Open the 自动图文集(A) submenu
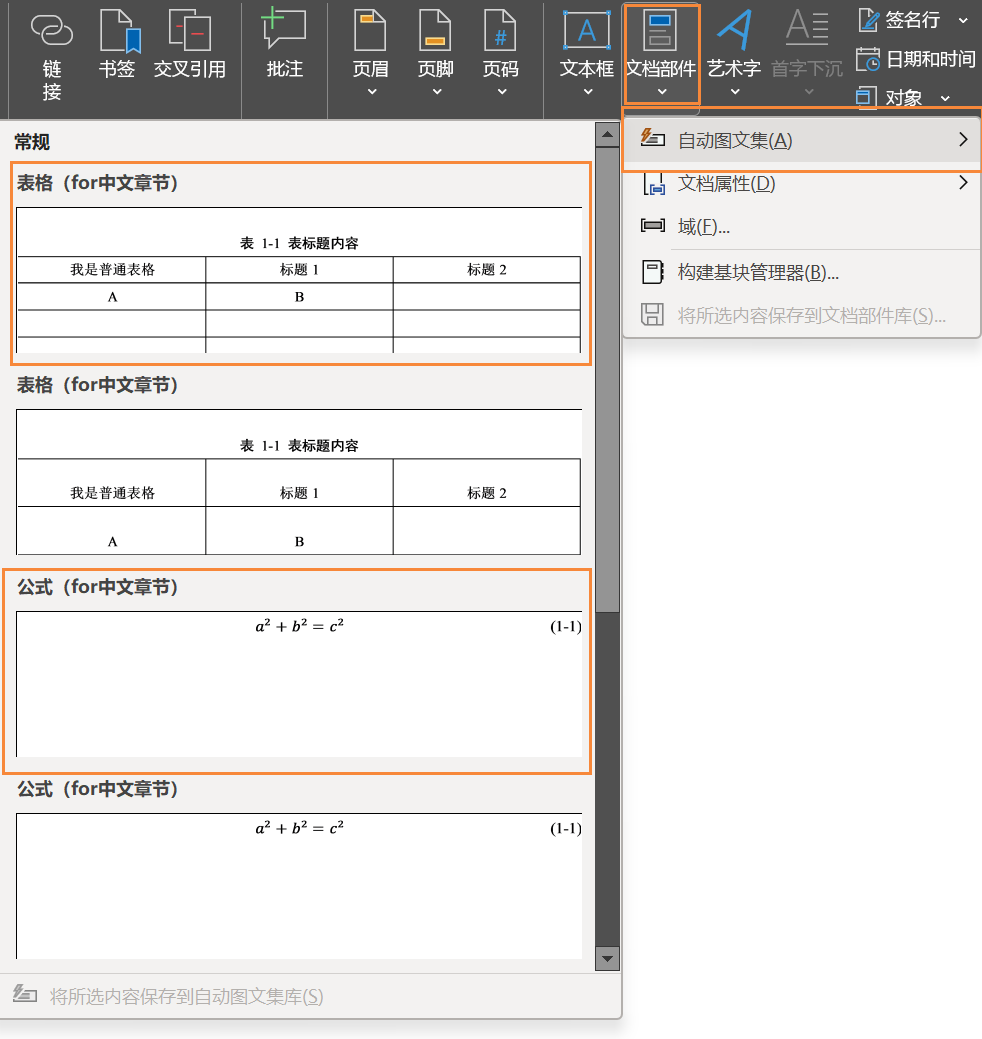The height and width of the screenshot is (1039, 982). point(802,140)
